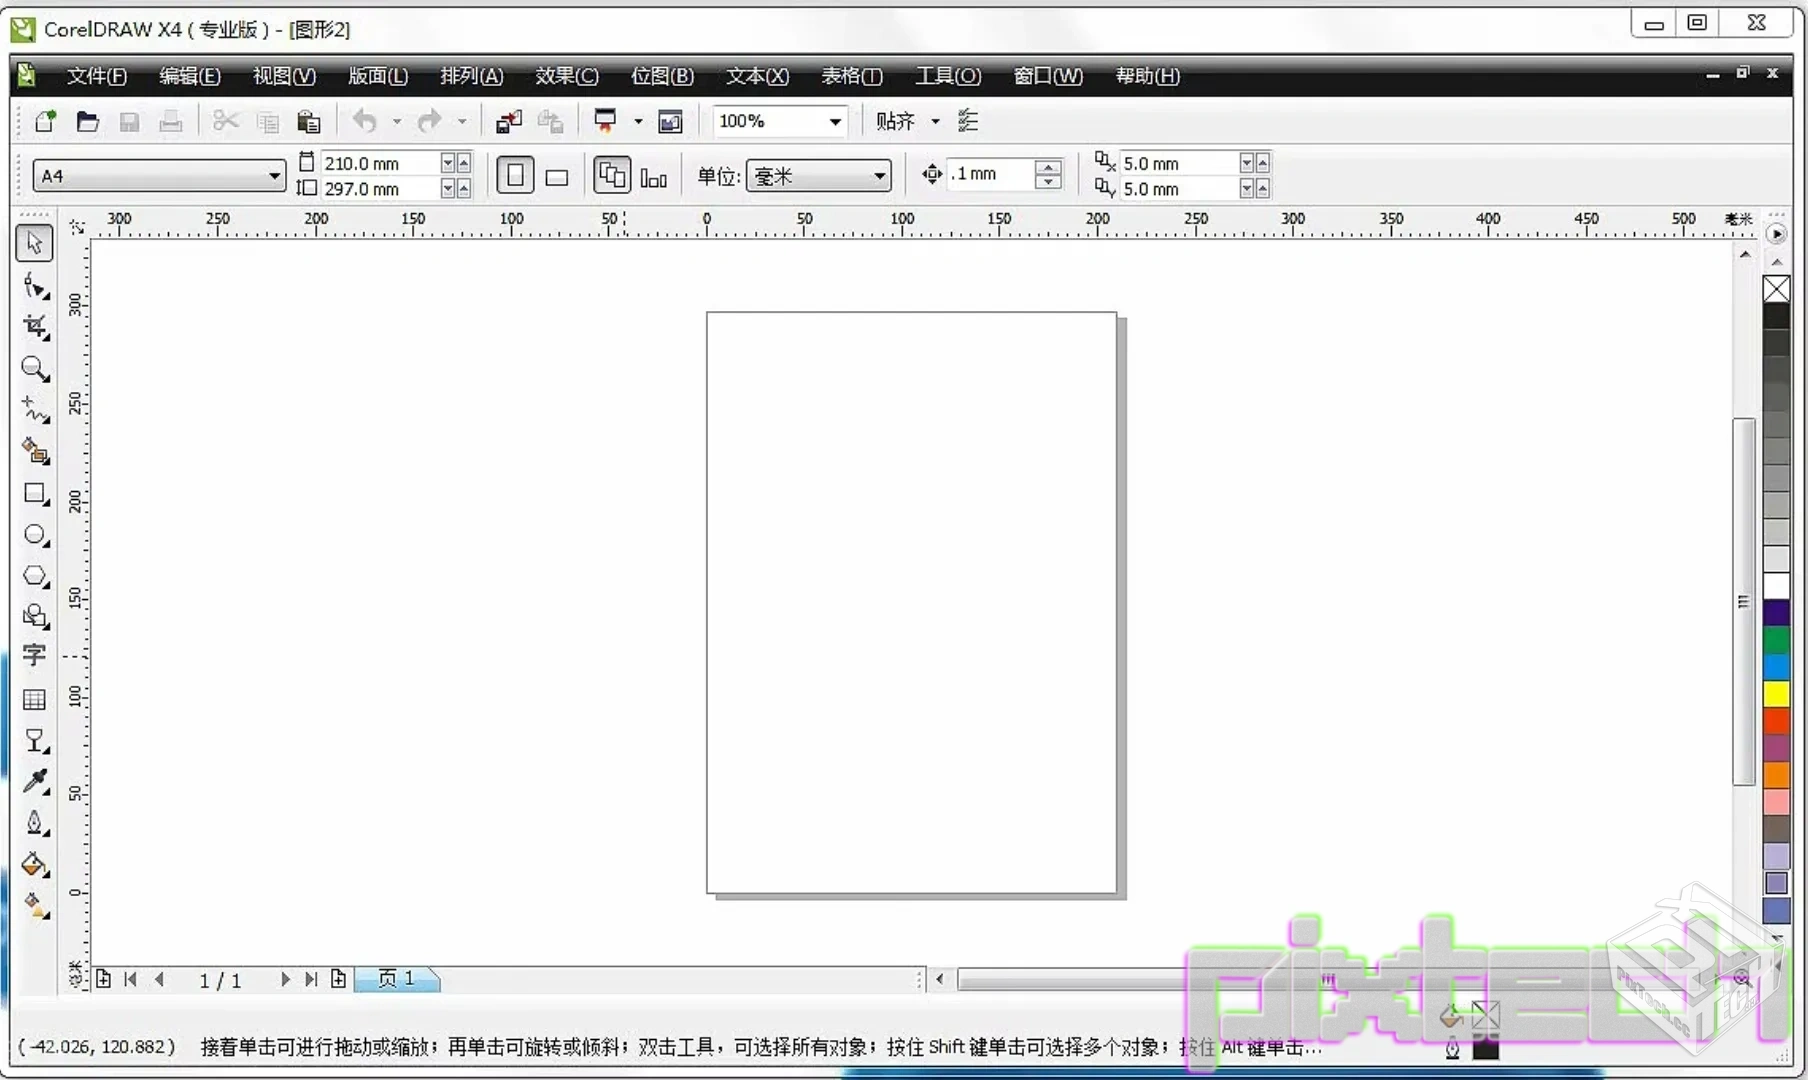Select the Ellipse tool

coord(35,535)
